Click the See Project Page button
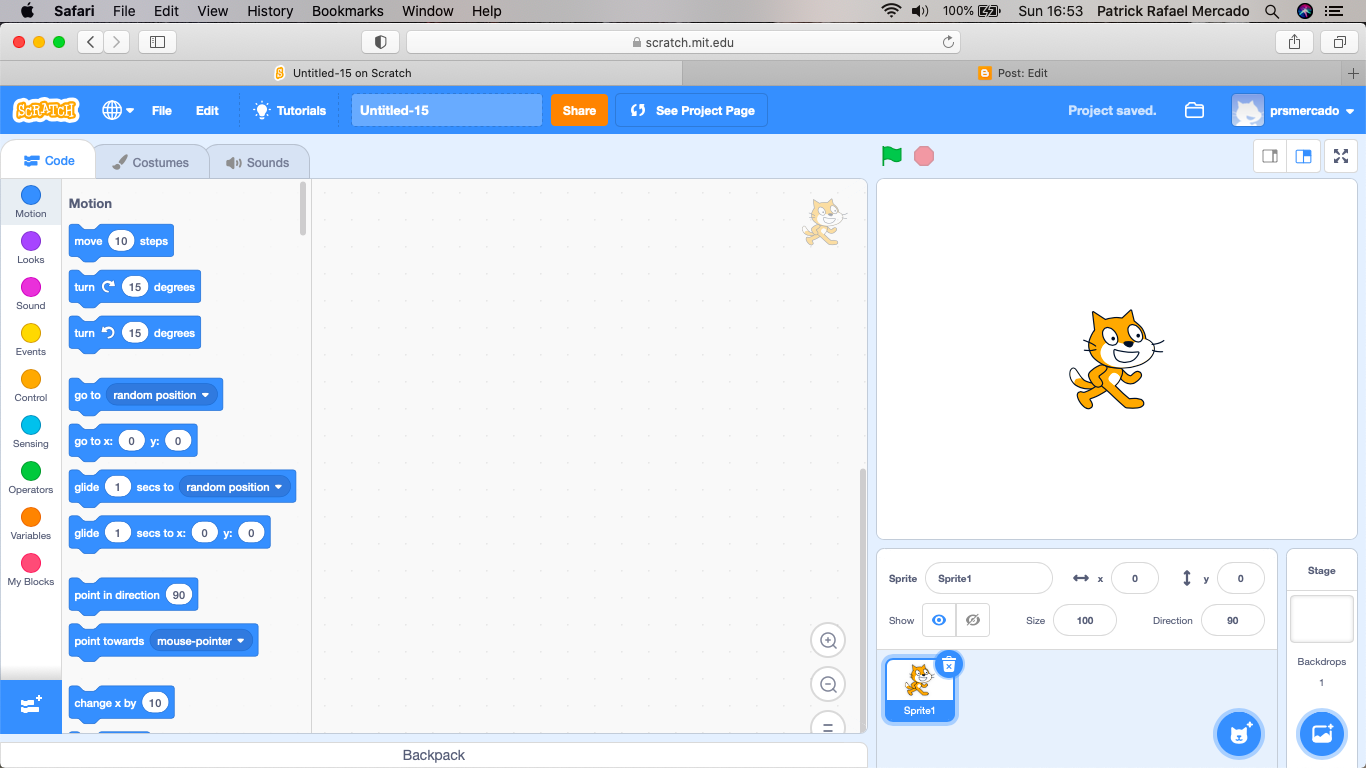This screenshot has width=1366, height=768. pos(691,110)
